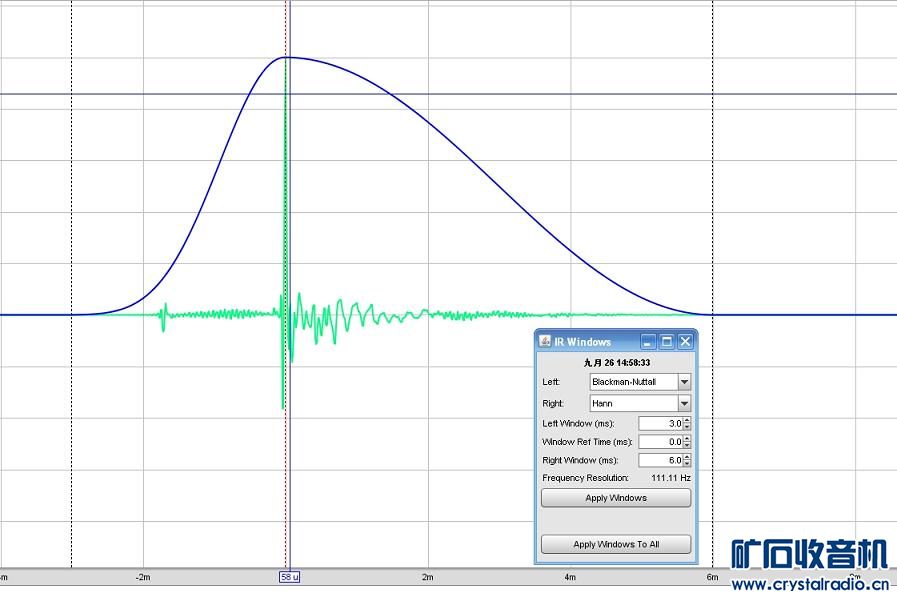
Task: Focus the Window Ref Time (ms) field
Action: 660,442
